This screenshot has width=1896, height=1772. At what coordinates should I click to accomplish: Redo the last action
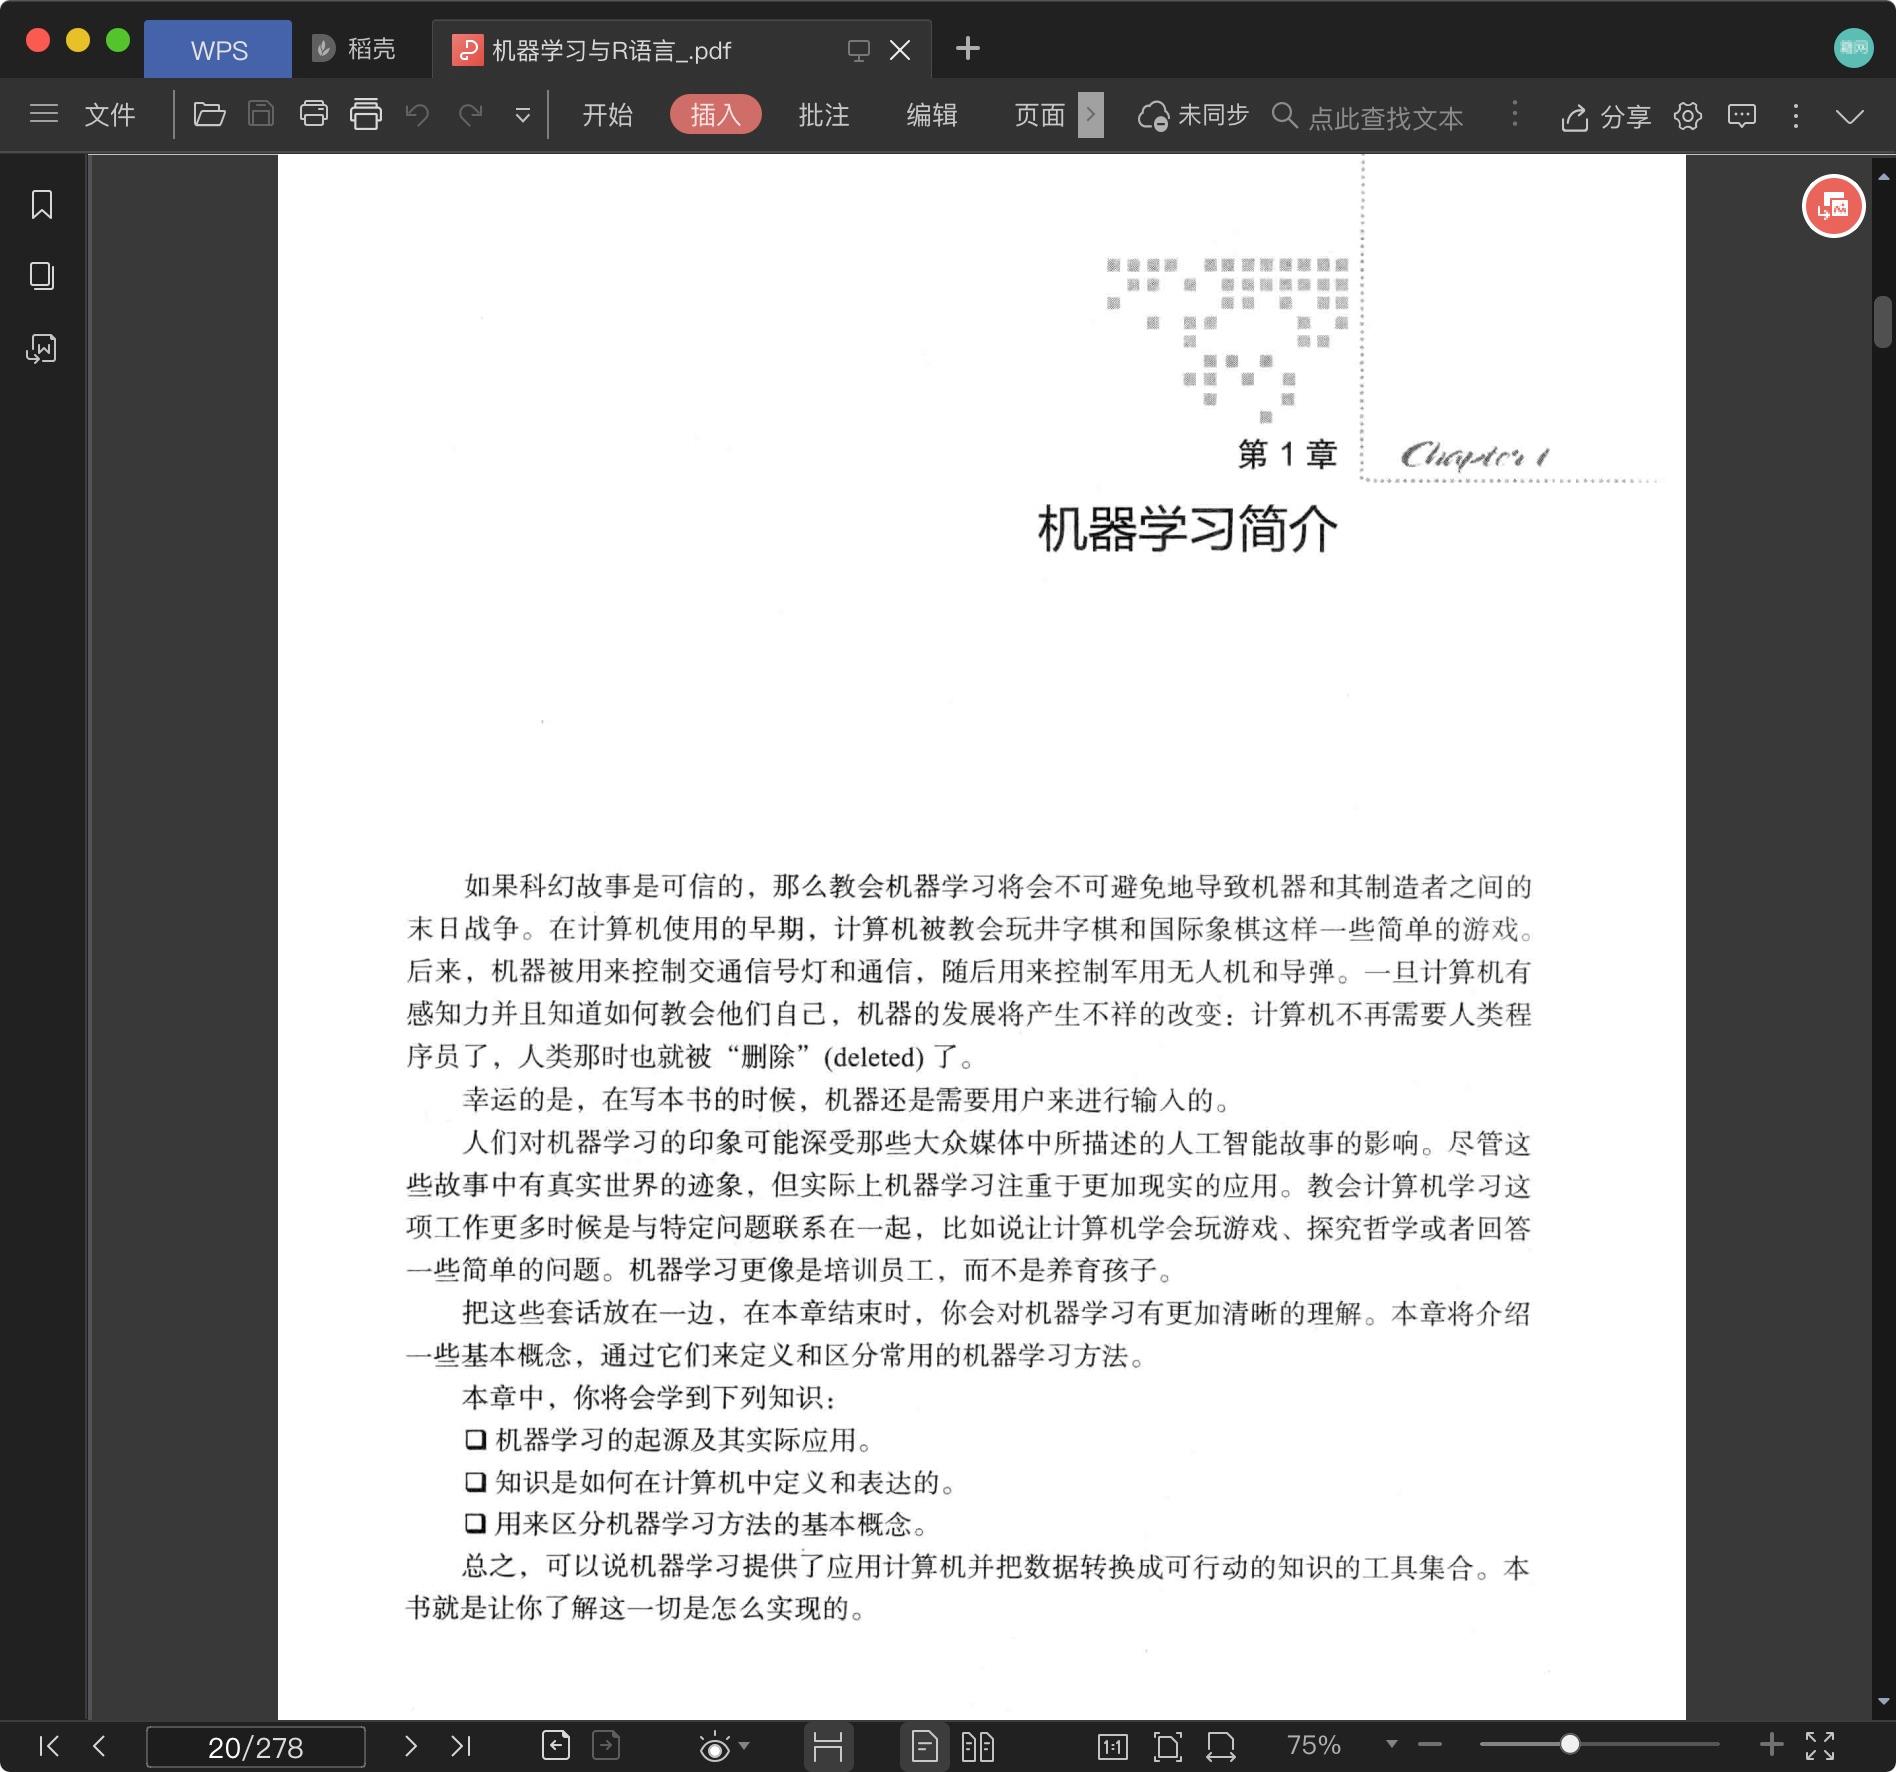471,115
